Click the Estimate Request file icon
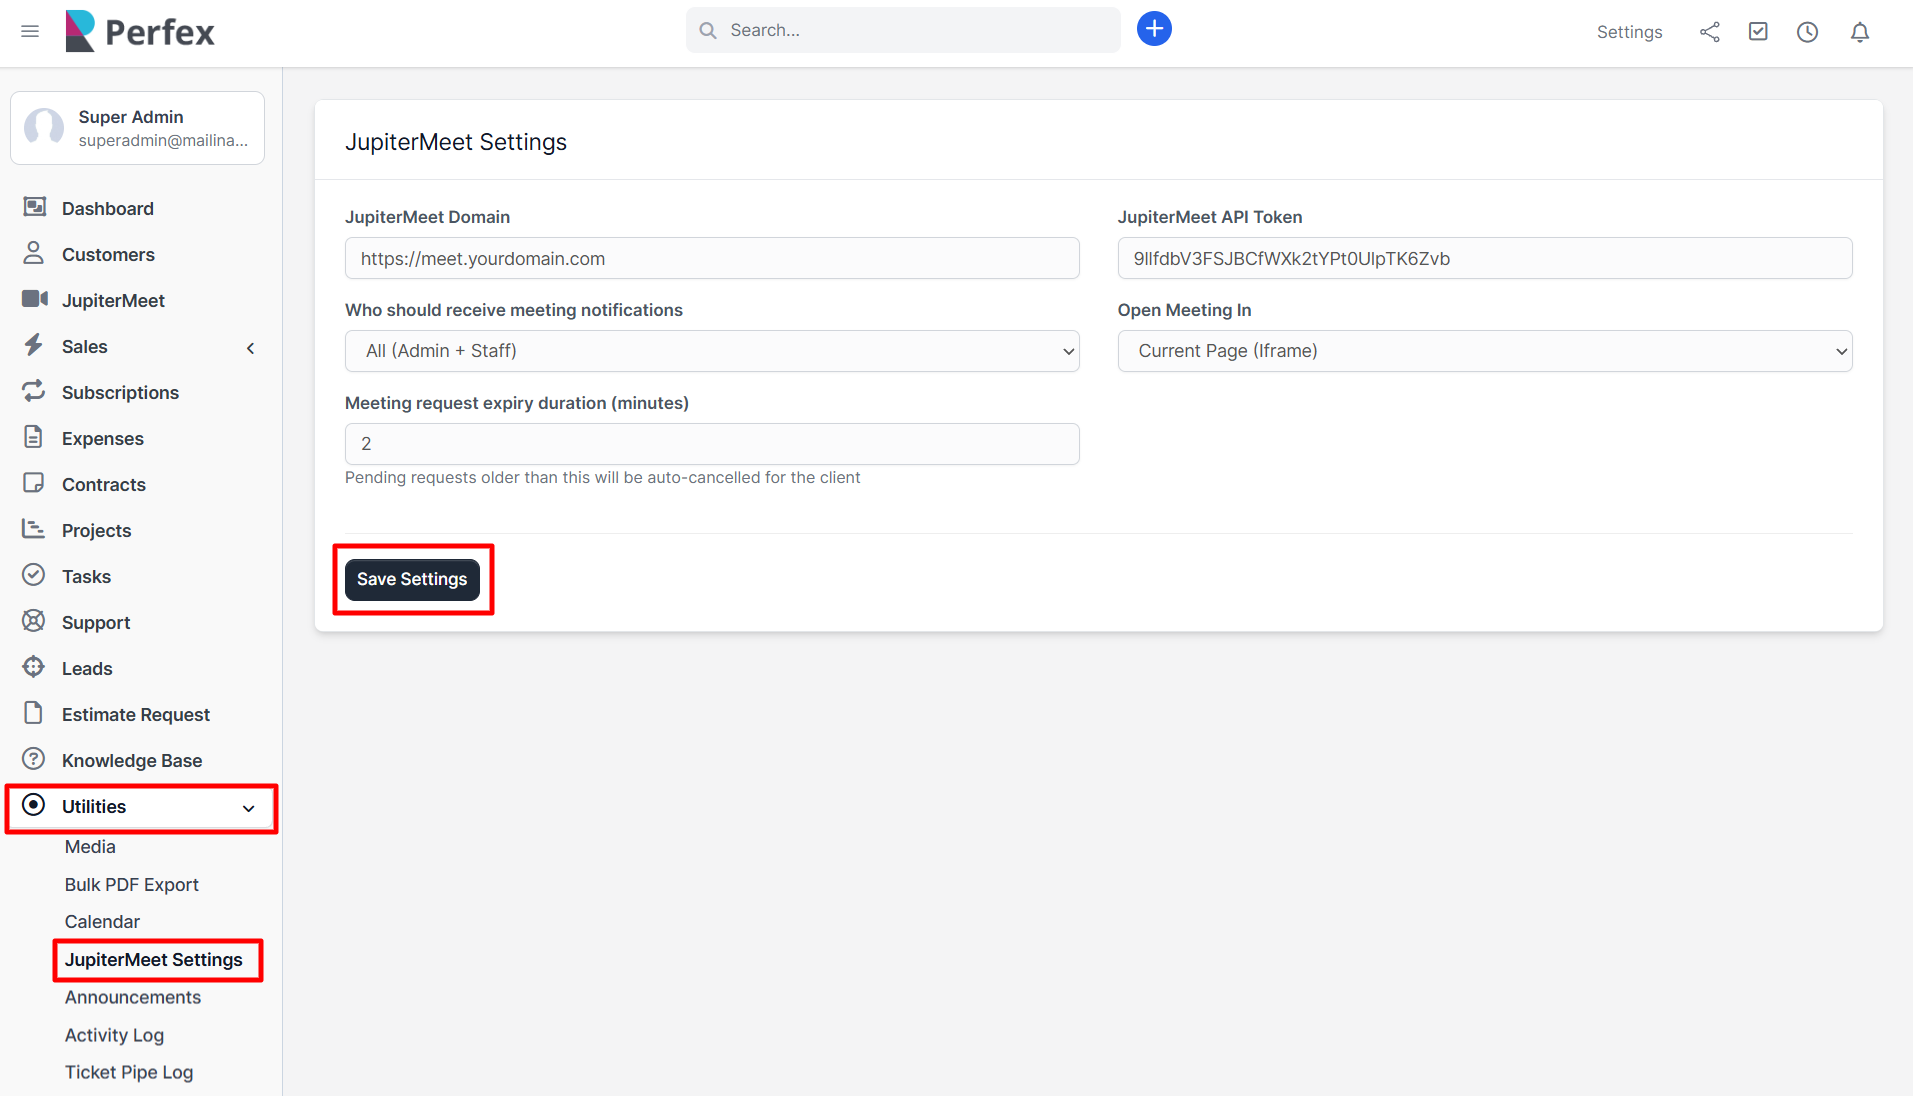This screenshot has height=1096, width=1913. coord(34,713)
